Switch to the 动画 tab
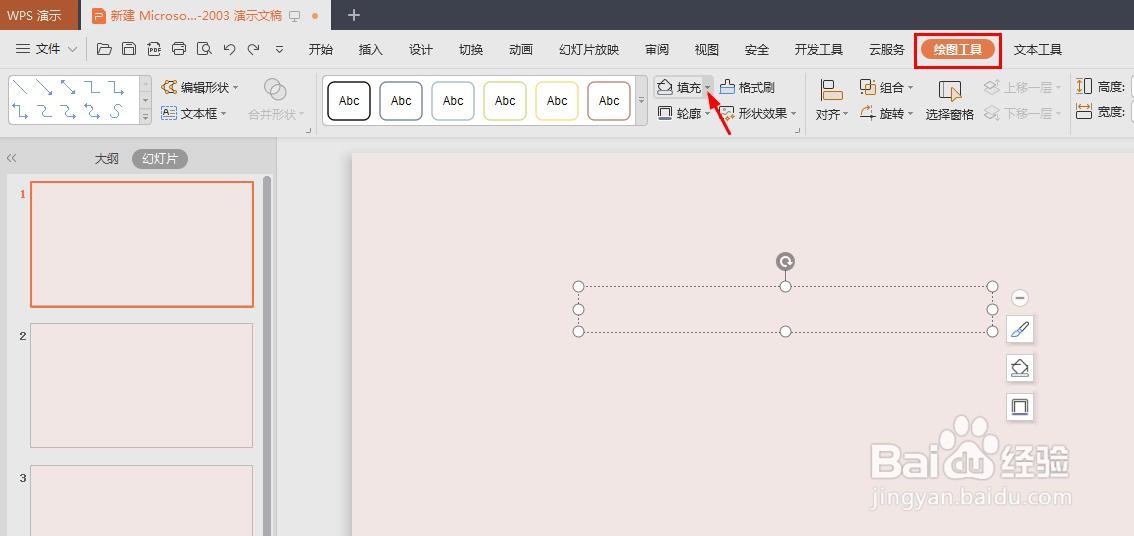The height and width of the screenshot is (536, 1134). tap(521, 49)
